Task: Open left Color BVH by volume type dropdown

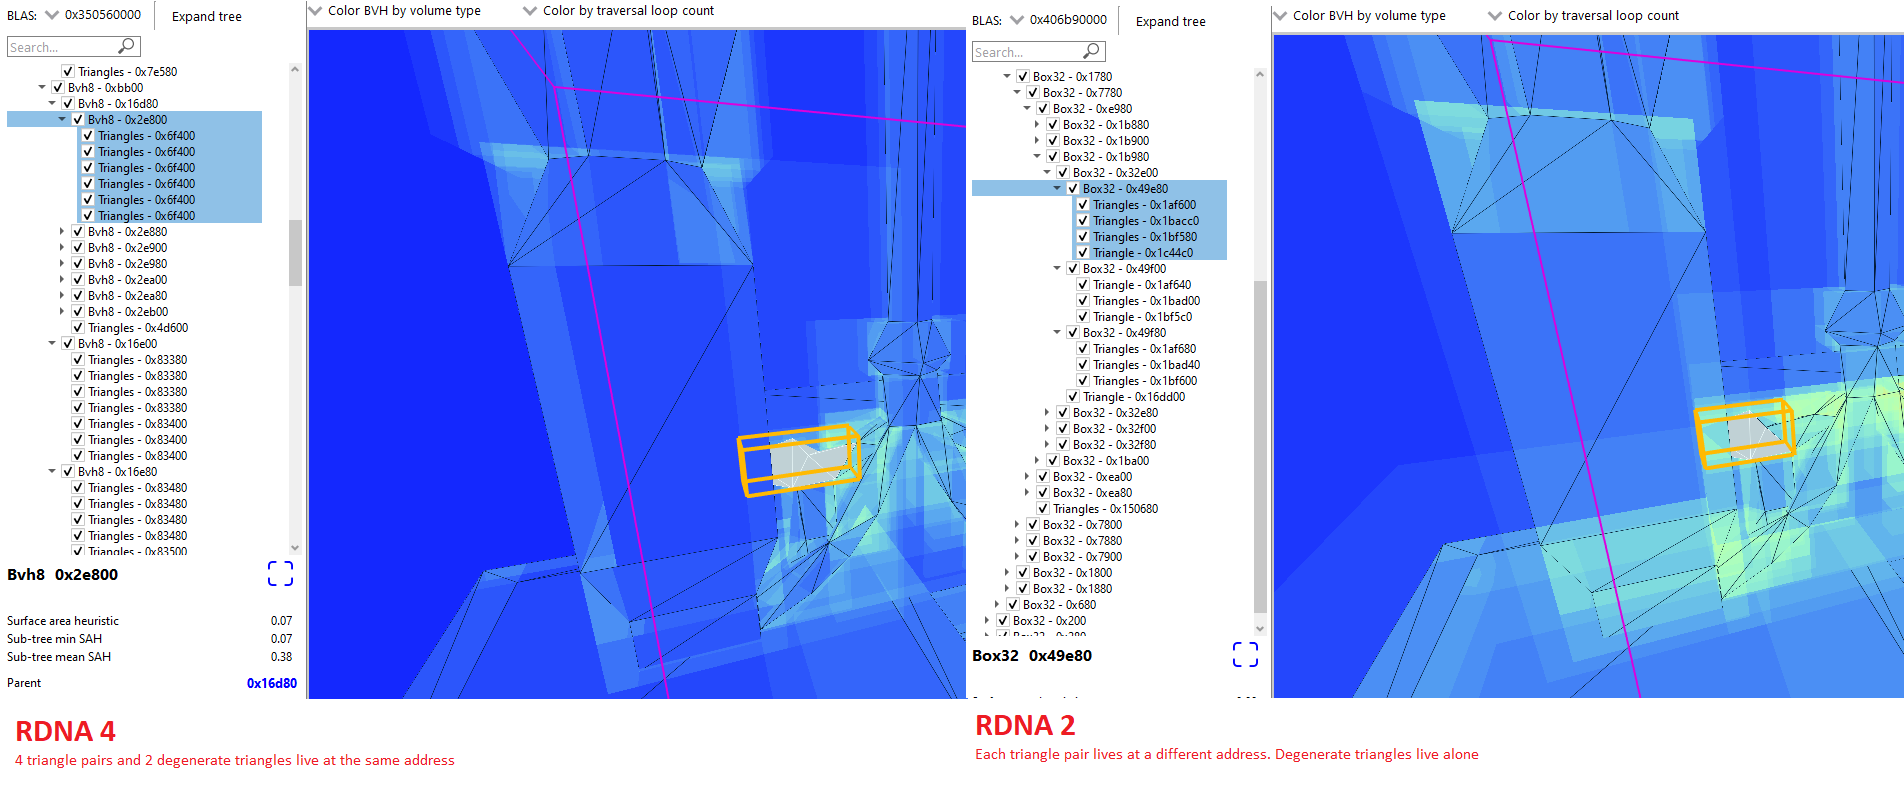Action: 315,11
